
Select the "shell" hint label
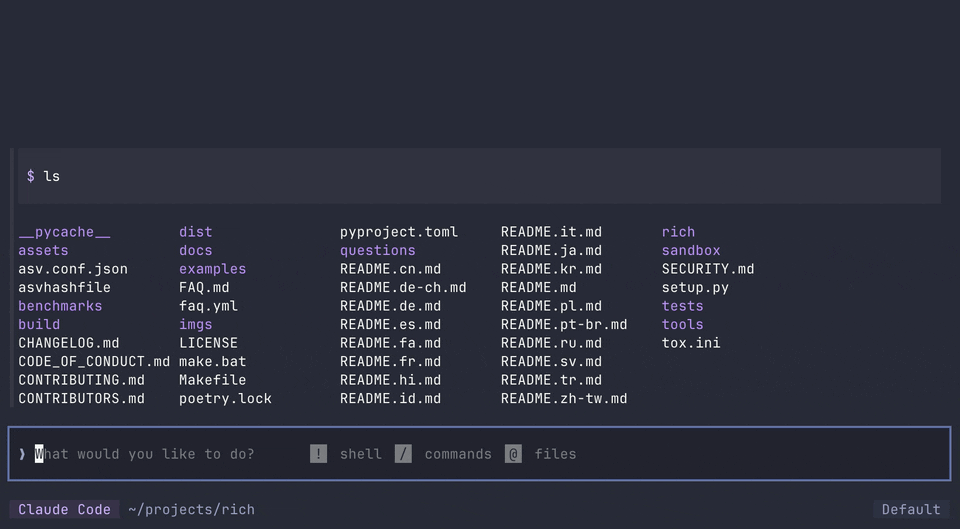(360, 454)
